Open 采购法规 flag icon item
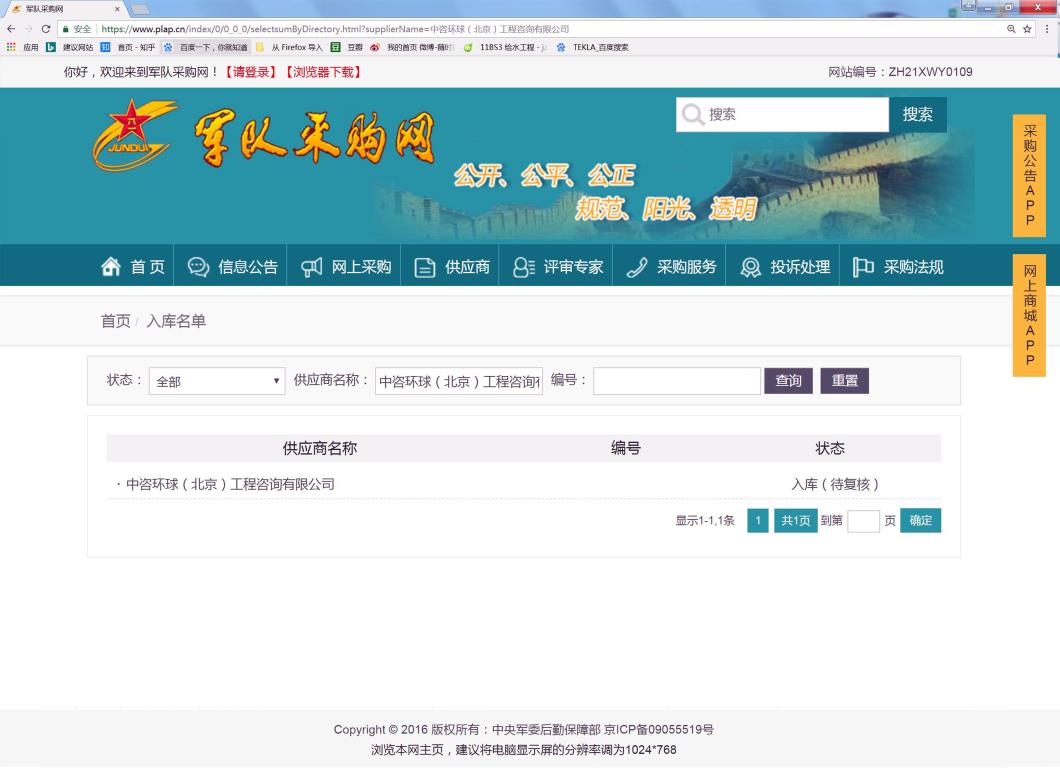 (x=897, y=267)
